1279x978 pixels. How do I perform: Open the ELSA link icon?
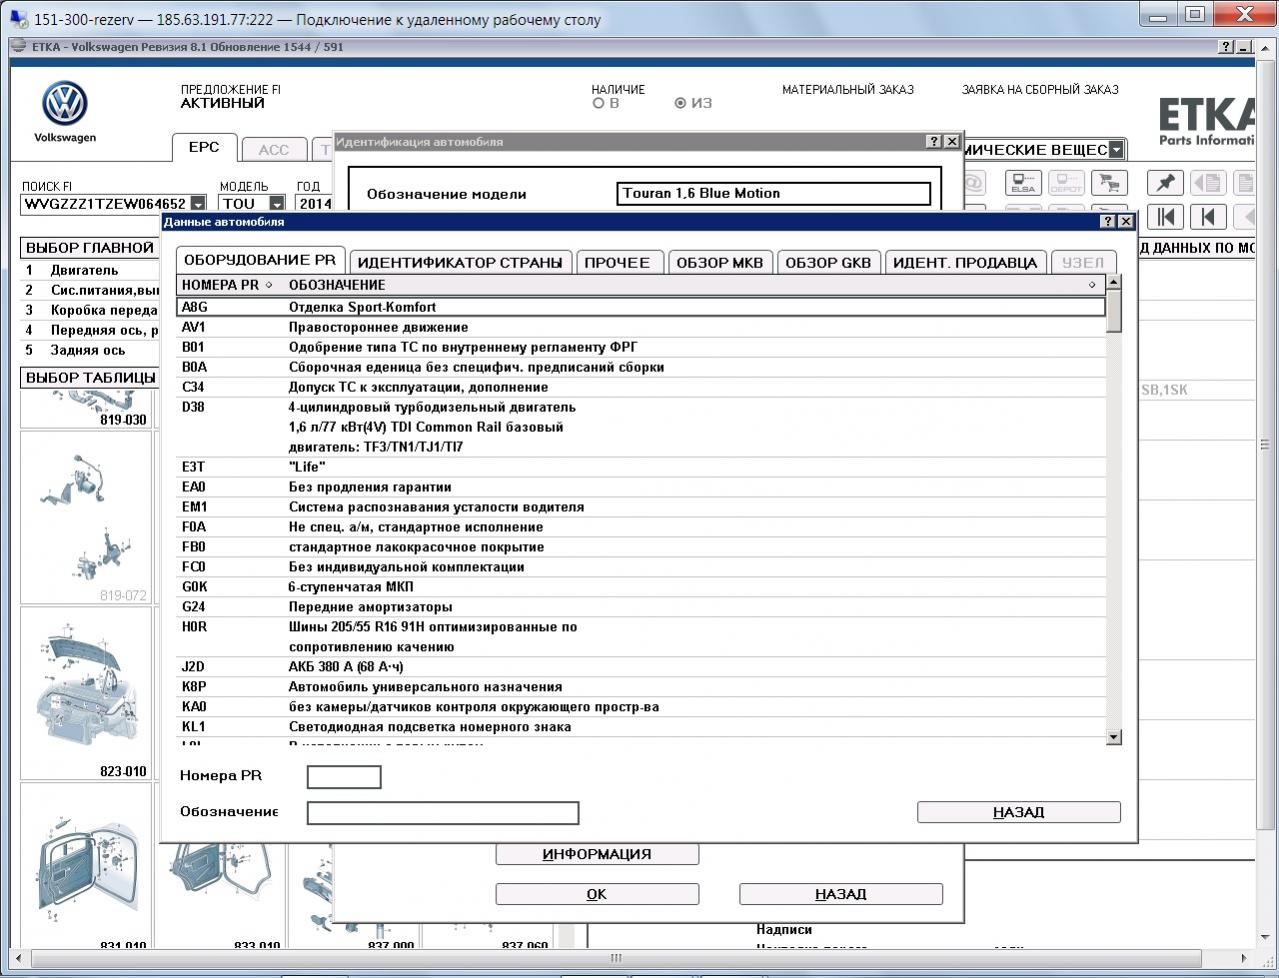1023,183
